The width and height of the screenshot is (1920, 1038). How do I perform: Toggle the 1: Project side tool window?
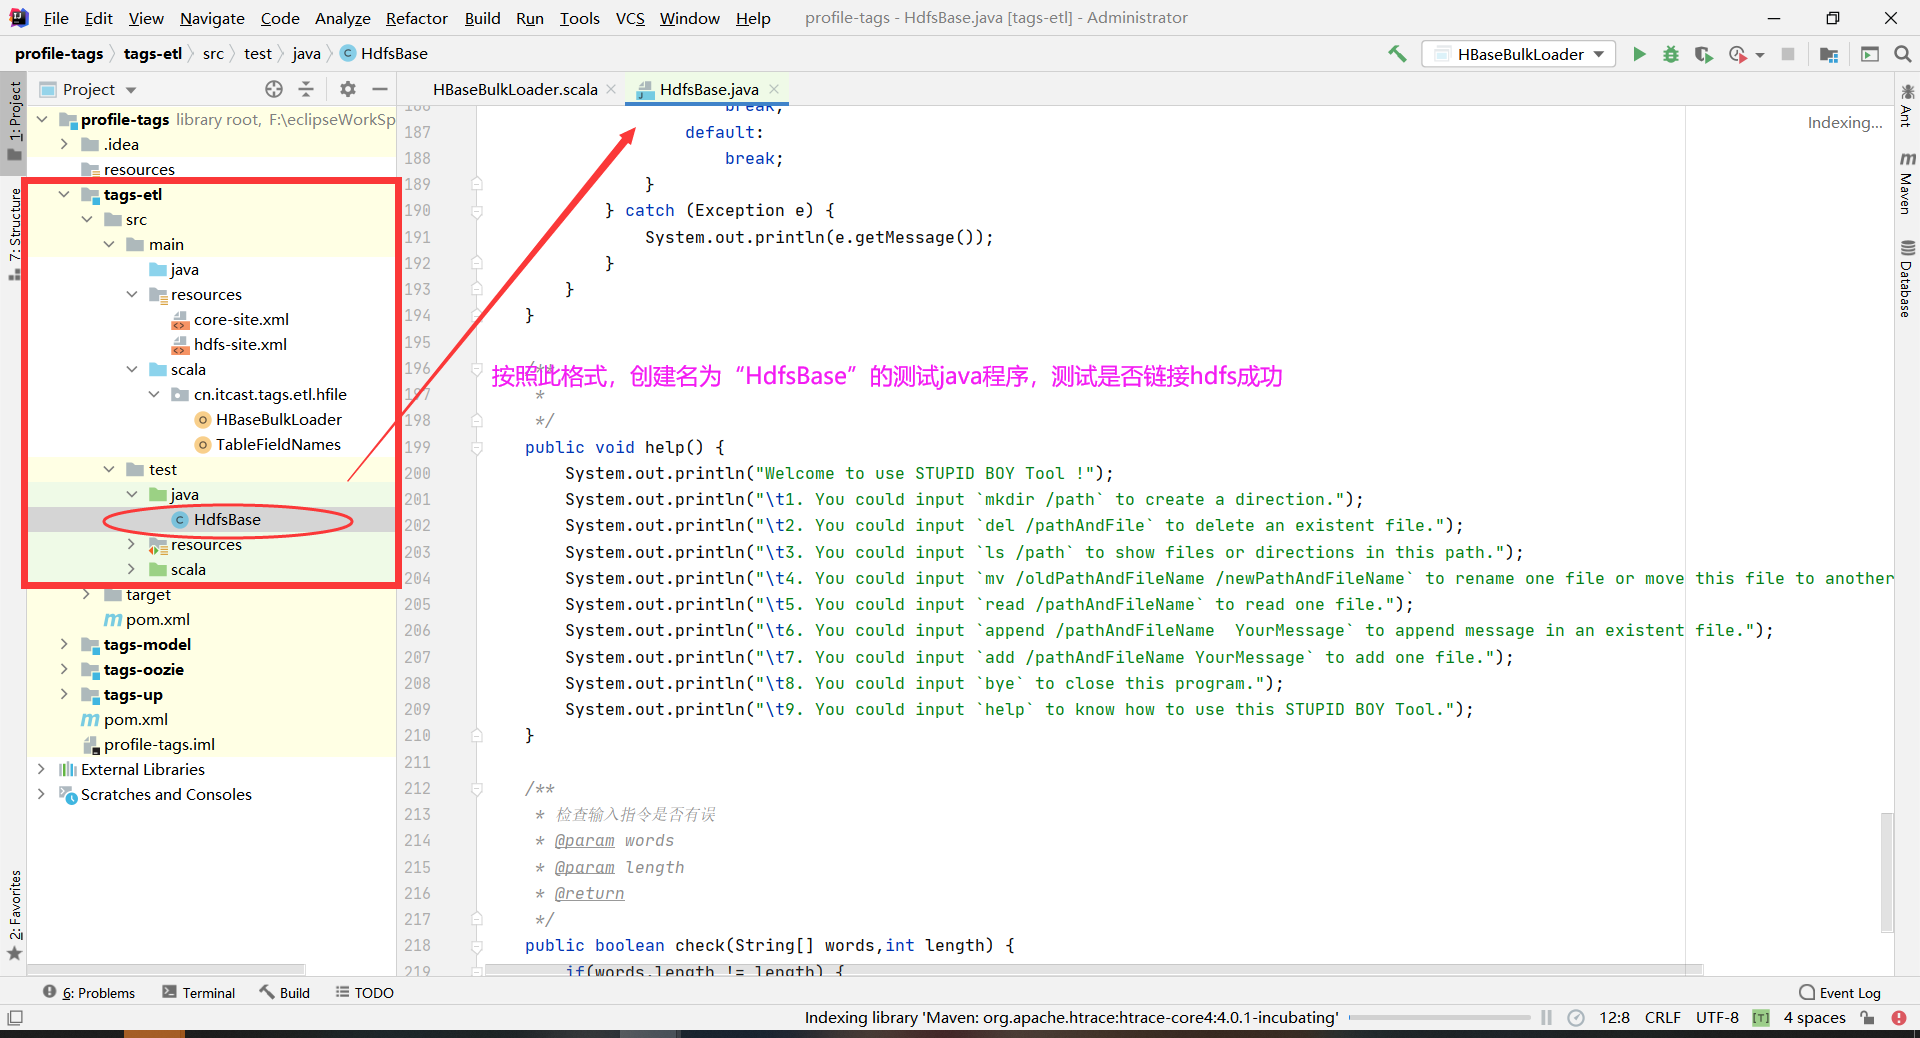pos(14,120)
